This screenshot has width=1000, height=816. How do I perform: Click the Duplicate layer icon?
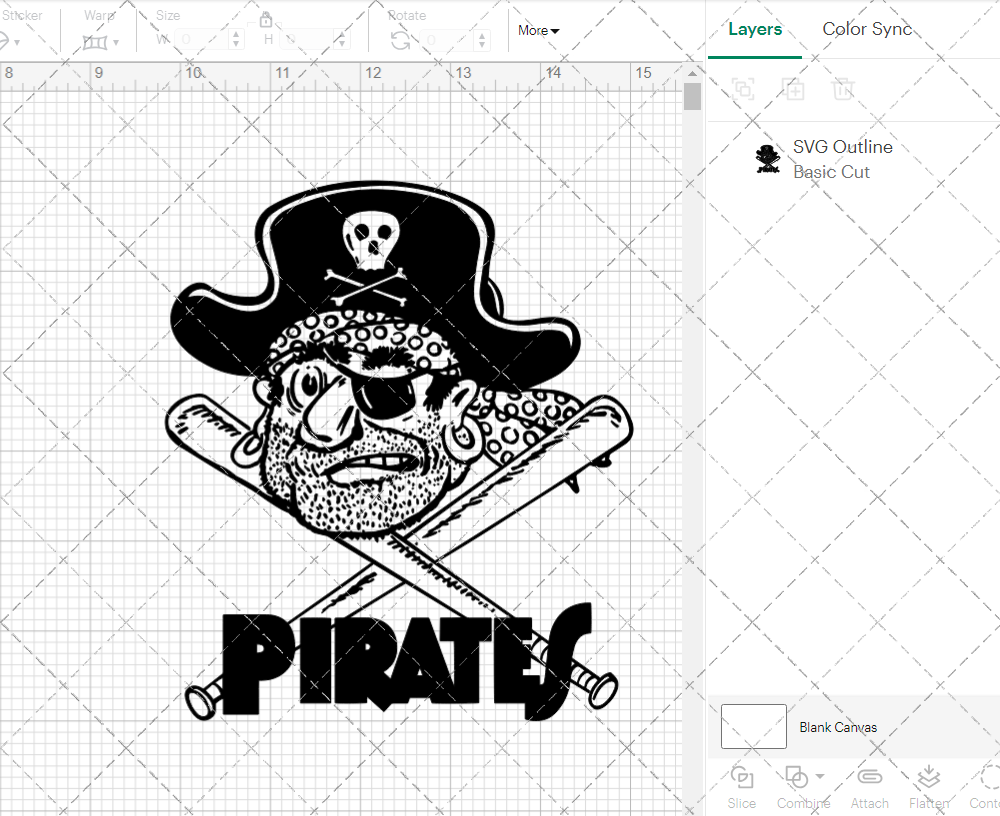tap(794, 89)
